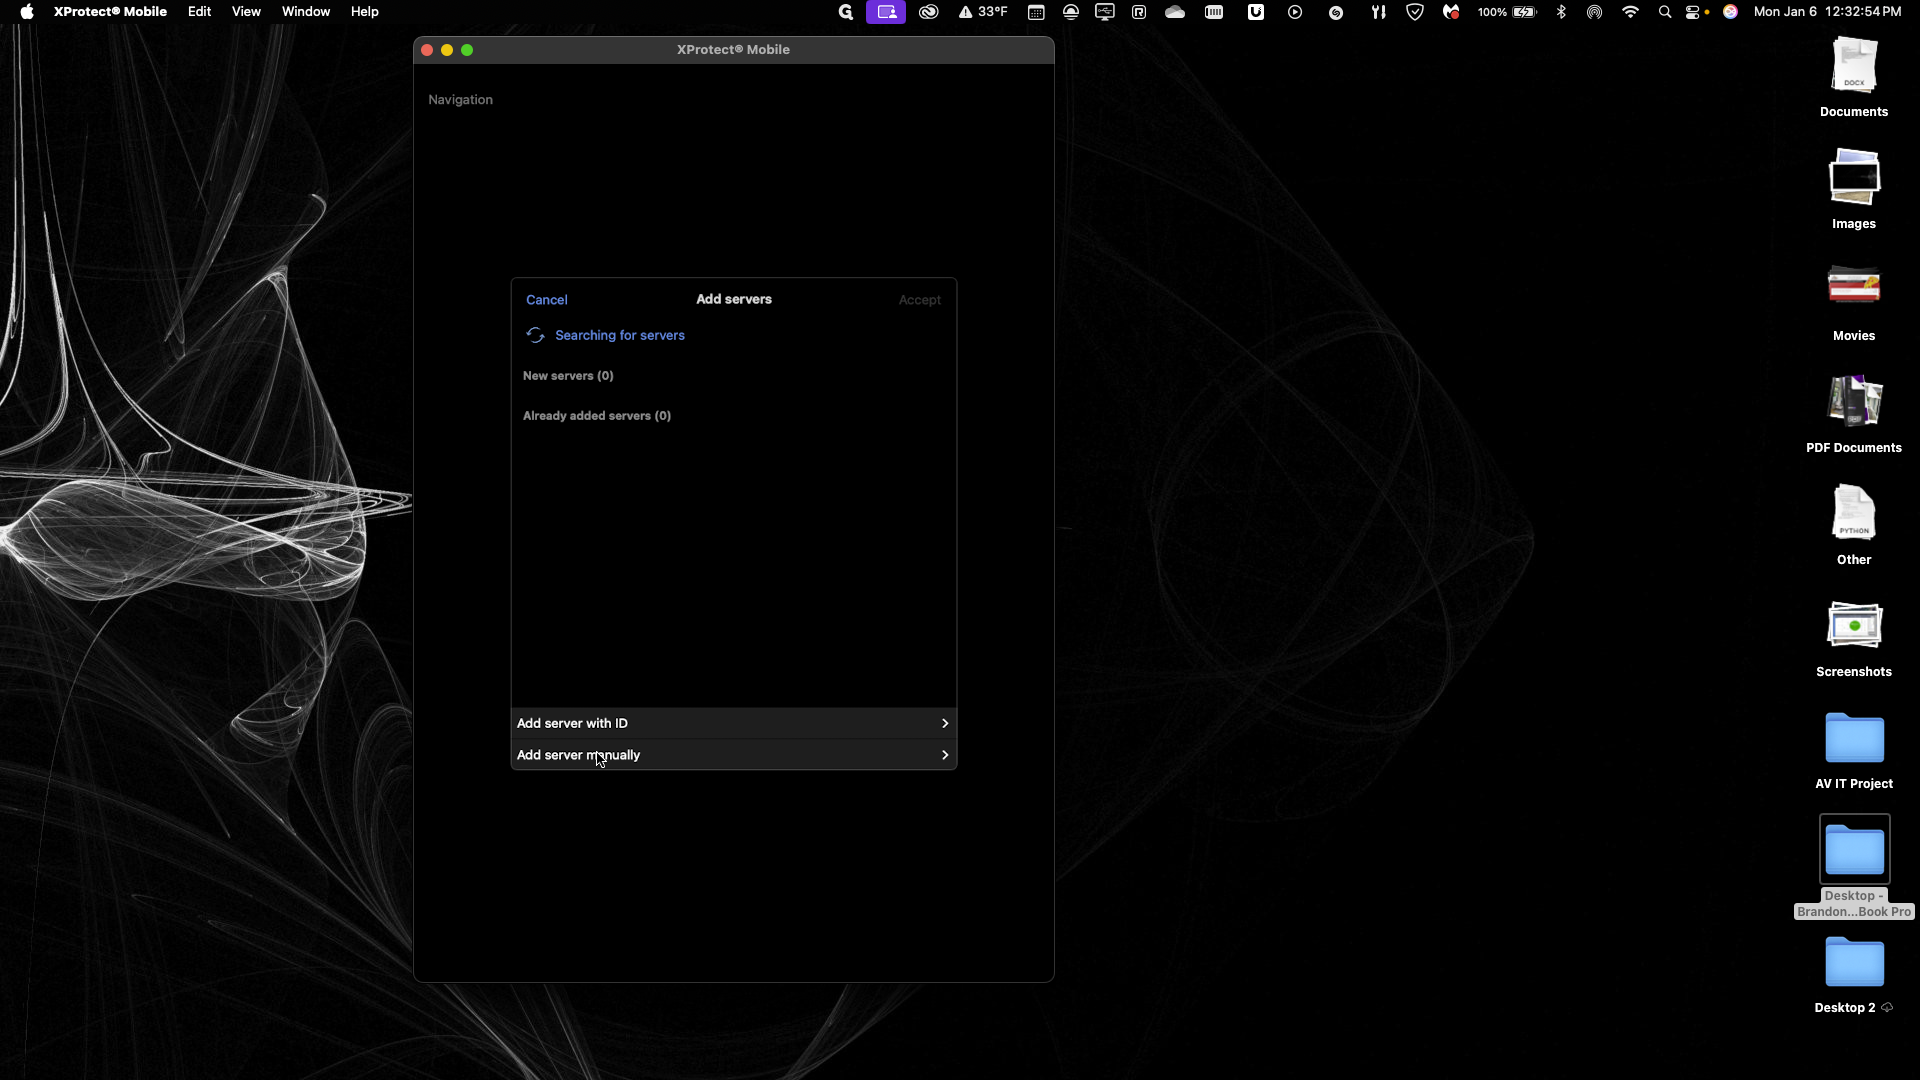Open the Wi-Fi menu

pyautogui.click(x=1631, y=12)
